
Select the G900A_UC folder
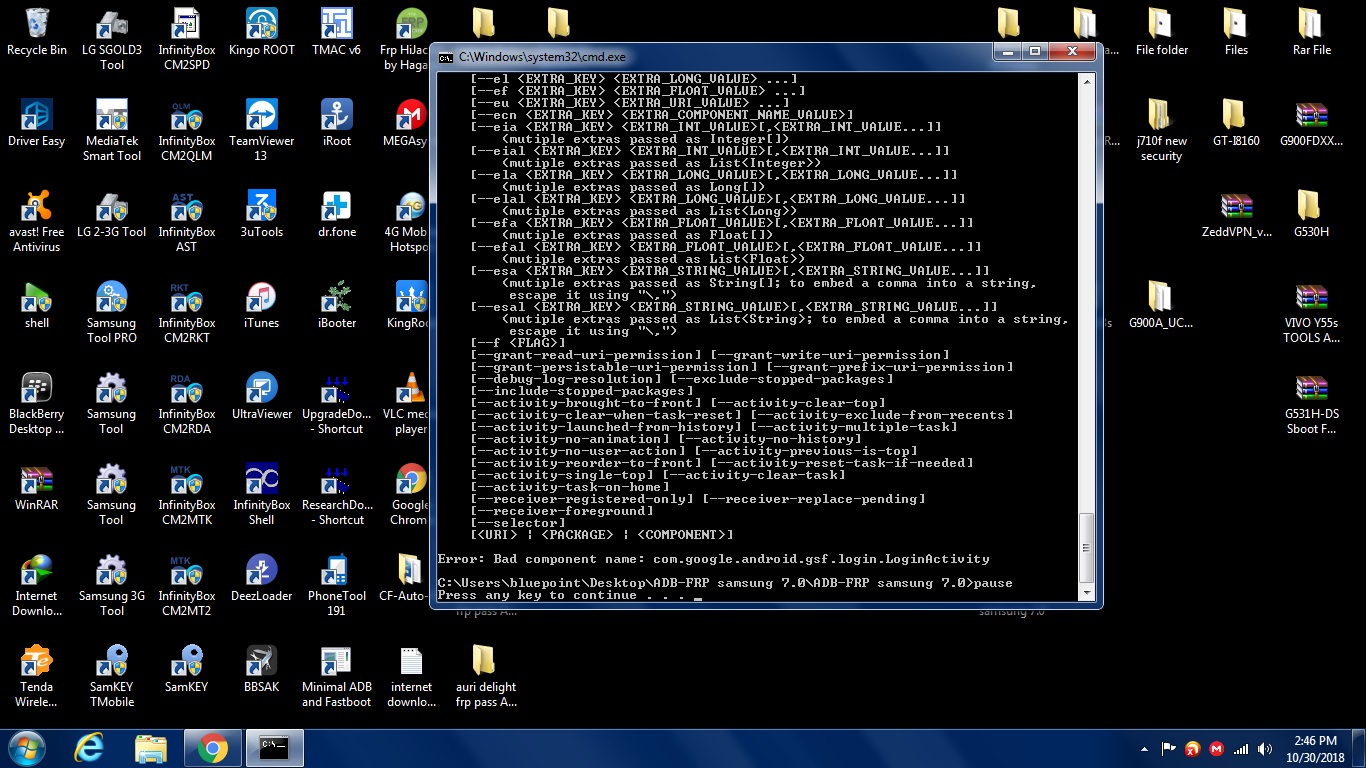pyautogui.click(x=1161, y=305)
